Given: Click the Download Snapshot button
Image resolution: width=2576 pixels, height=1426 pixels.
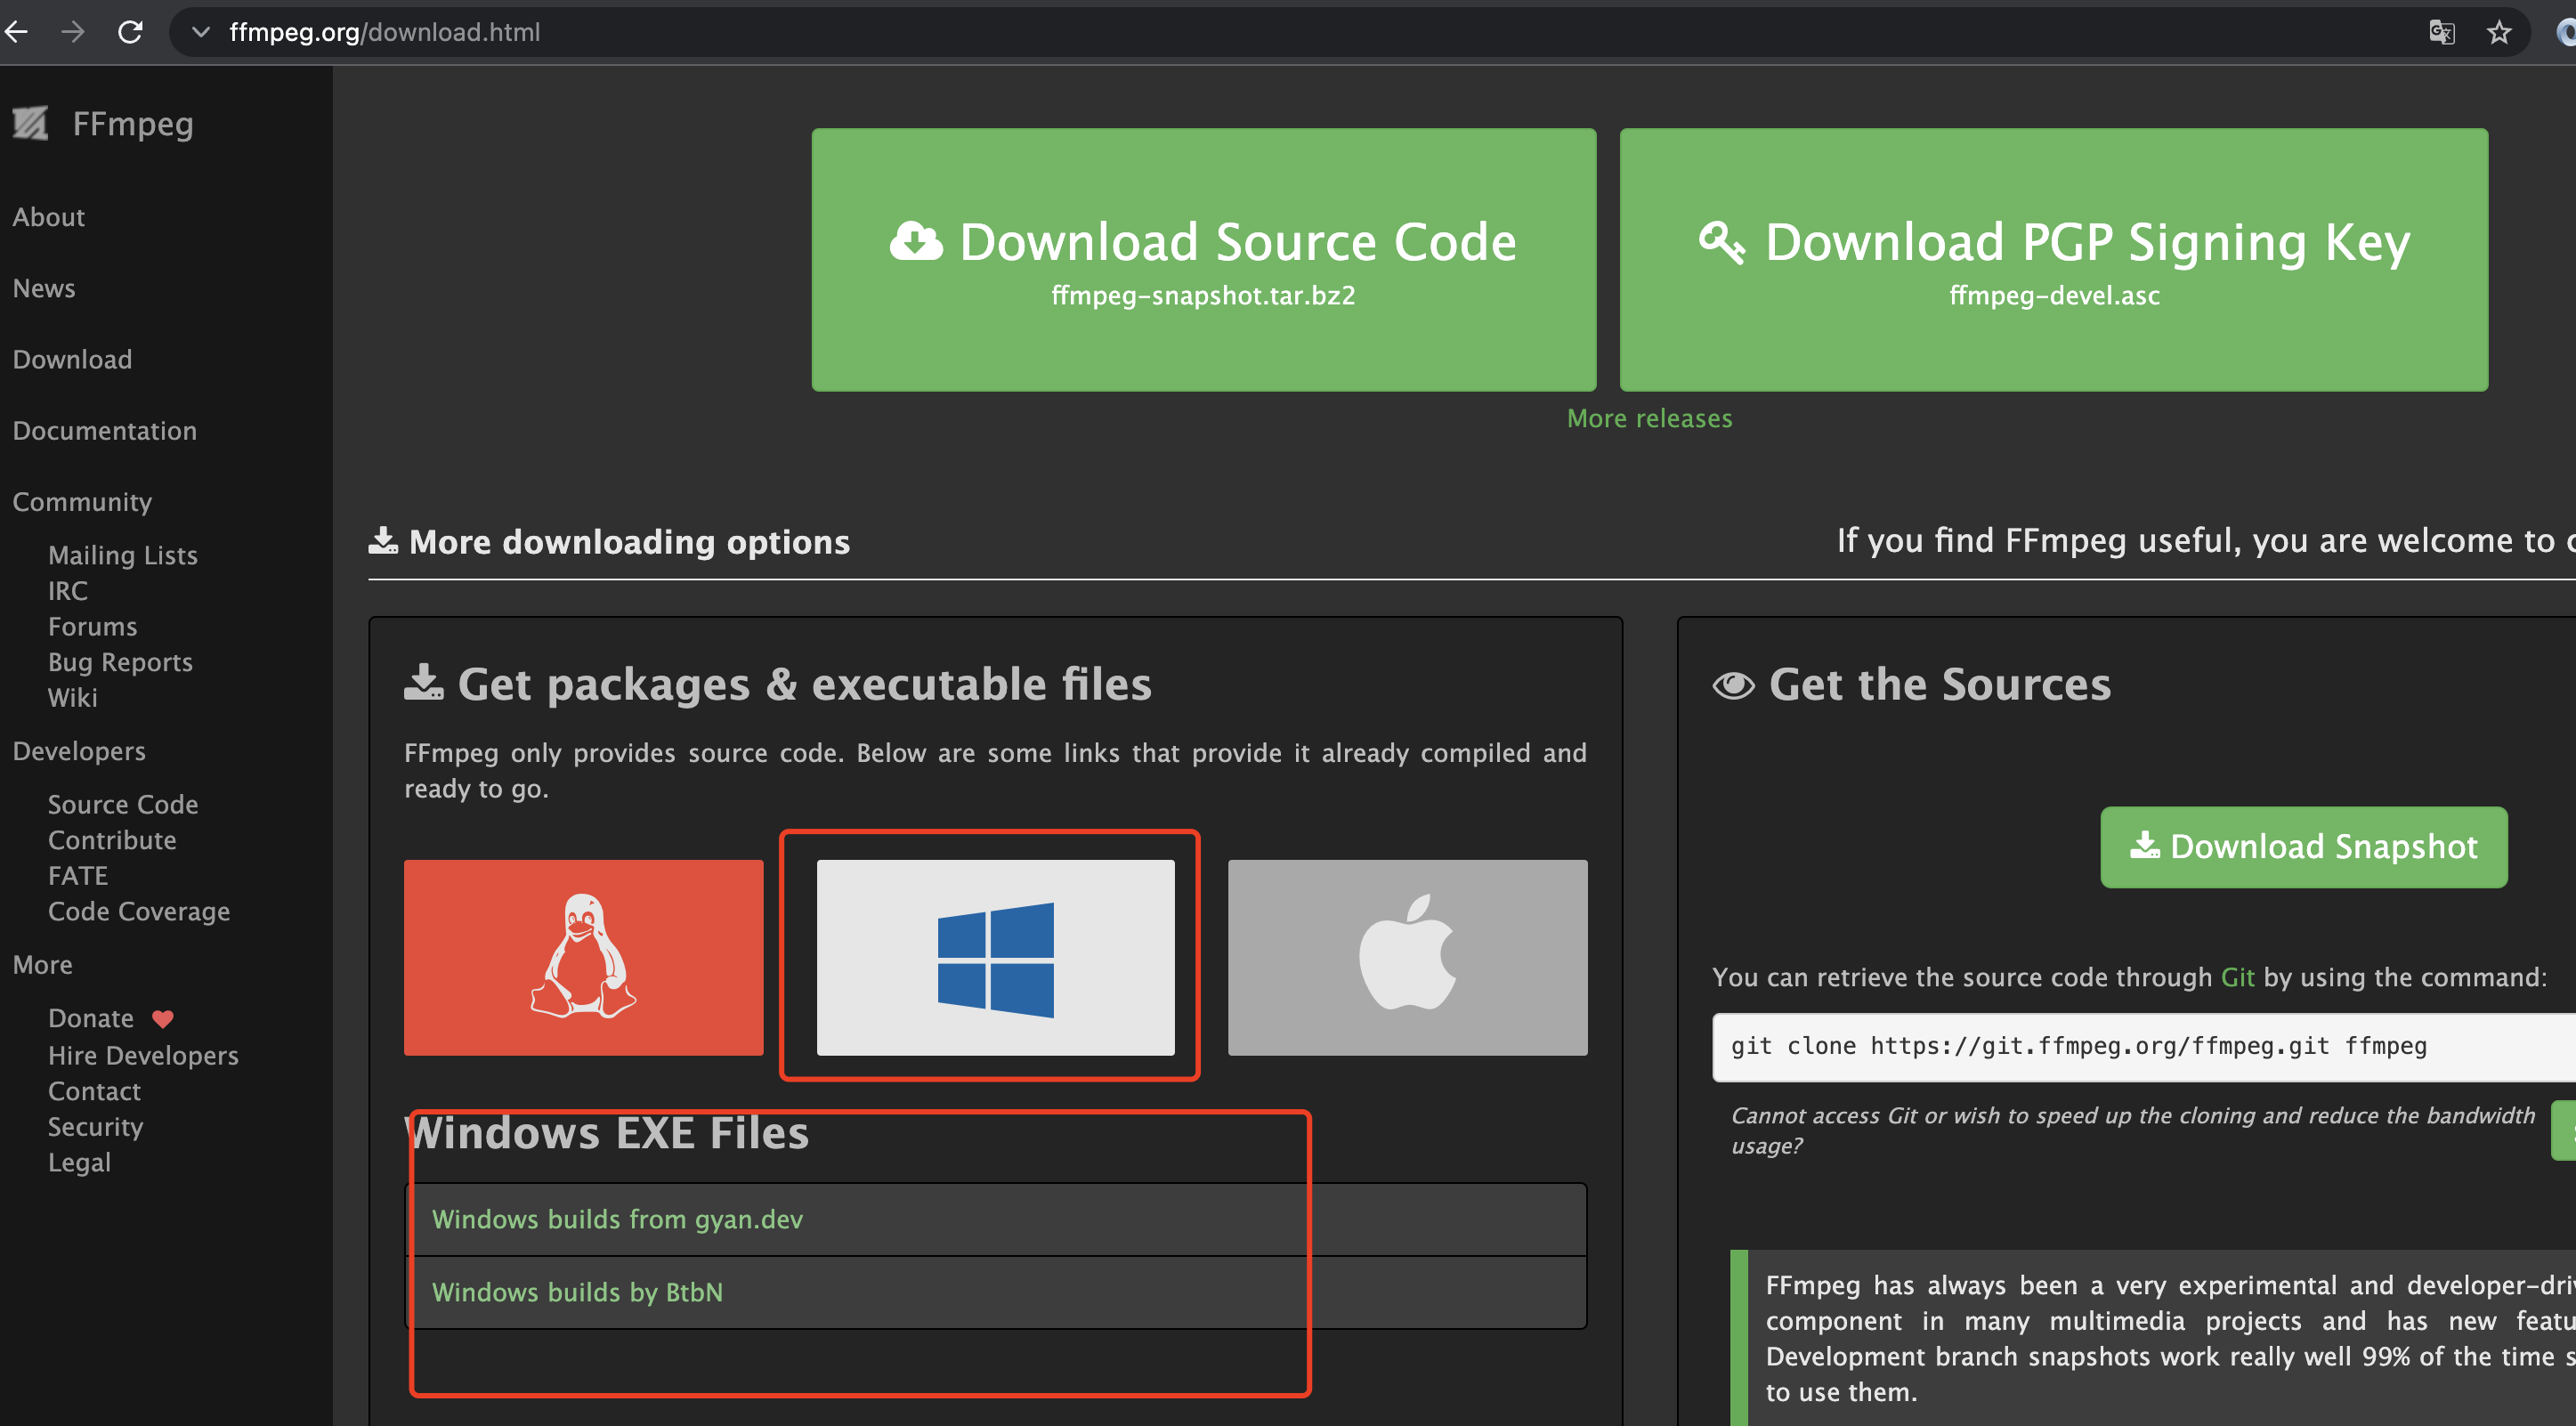Looking at the screenshot, I should coord(2304,847).
